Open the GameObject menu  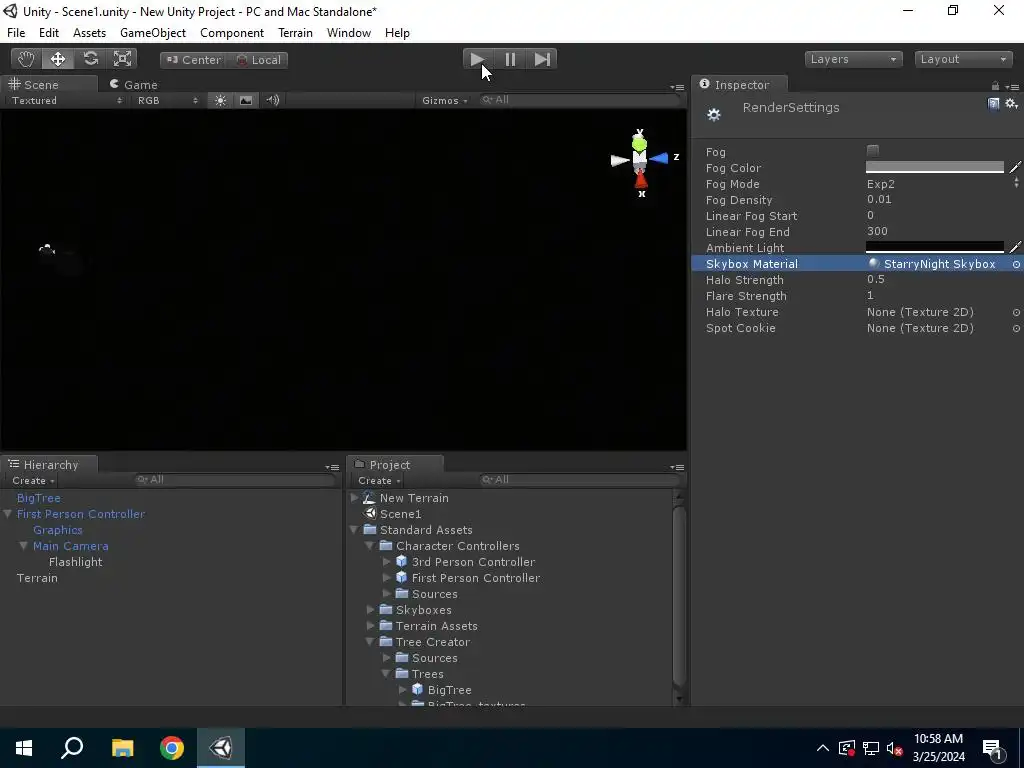click(x=153, y=33)
